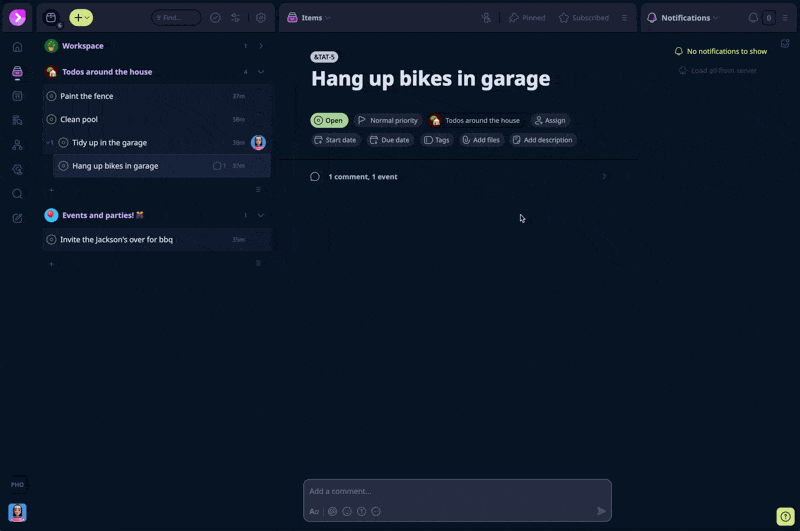
Task: Open the Tags chip
Action: pyautogui.click(x=437, y=140)
